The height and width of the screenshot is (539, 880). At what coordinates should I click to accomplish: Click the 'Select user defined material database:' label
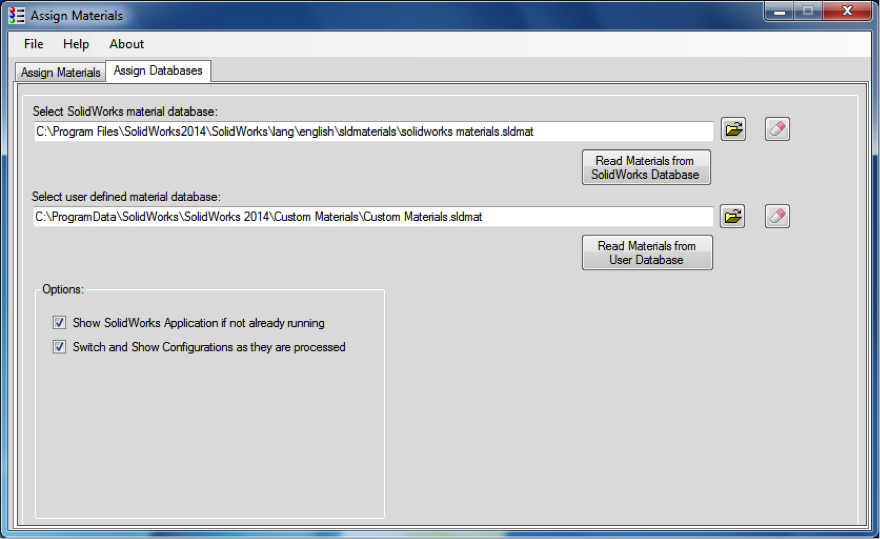click(x=126, y=197)
